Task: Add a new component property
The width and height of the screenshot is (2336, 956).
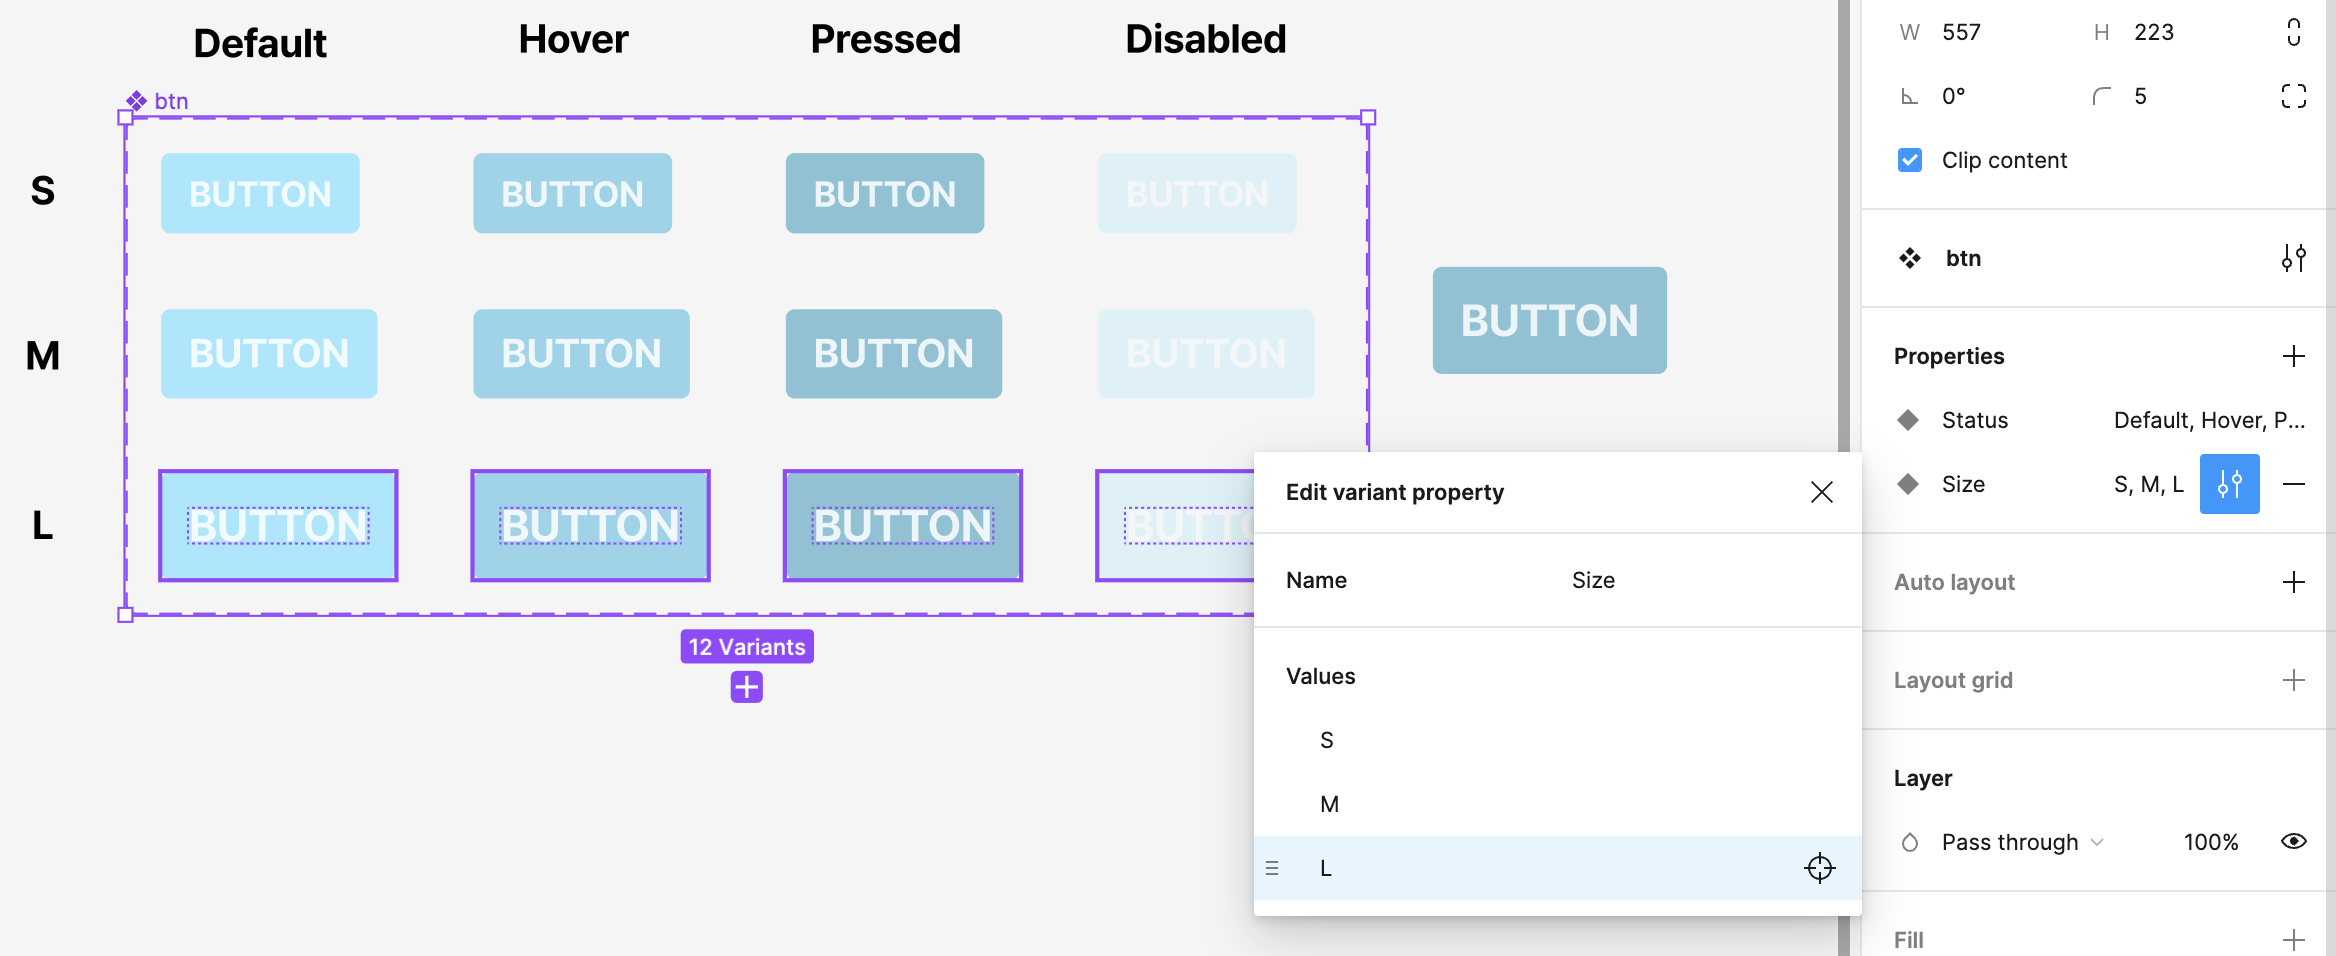Action: click(2293, 356)
